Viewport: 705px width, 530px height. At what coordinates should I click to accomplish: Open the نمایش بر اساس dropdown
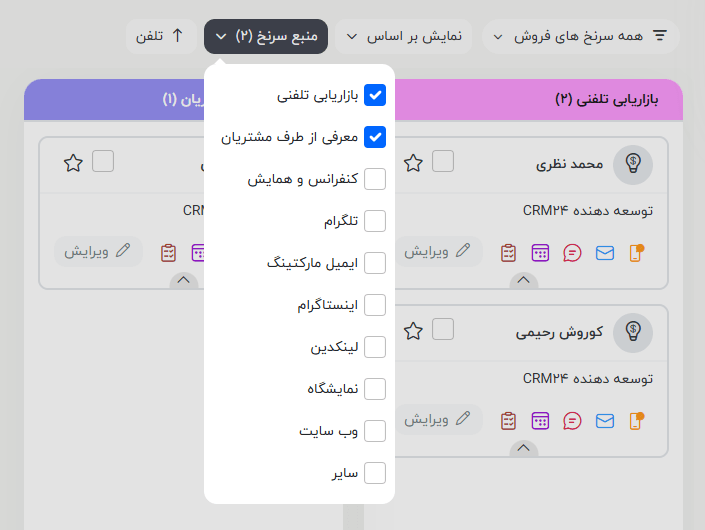pyautogui.click(x=405, y=37)
